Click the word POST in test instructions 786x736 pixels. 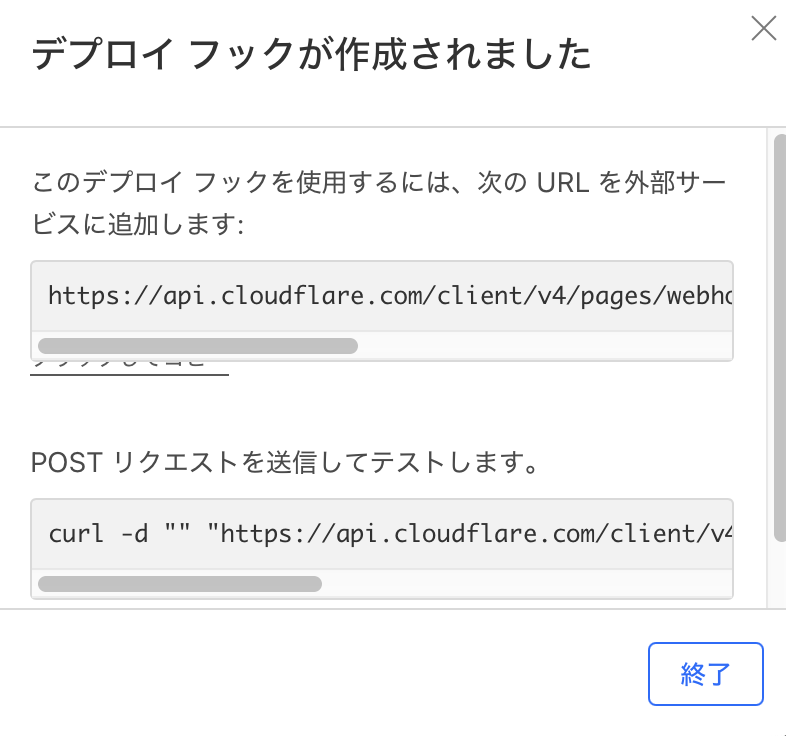point(68,463)
